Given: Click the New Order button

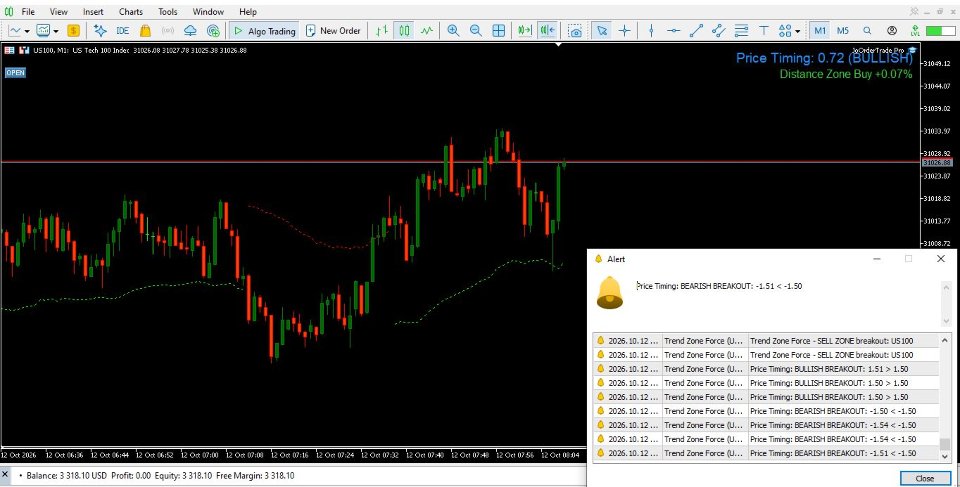Looking at the screenshot, I should click(333, 31).
